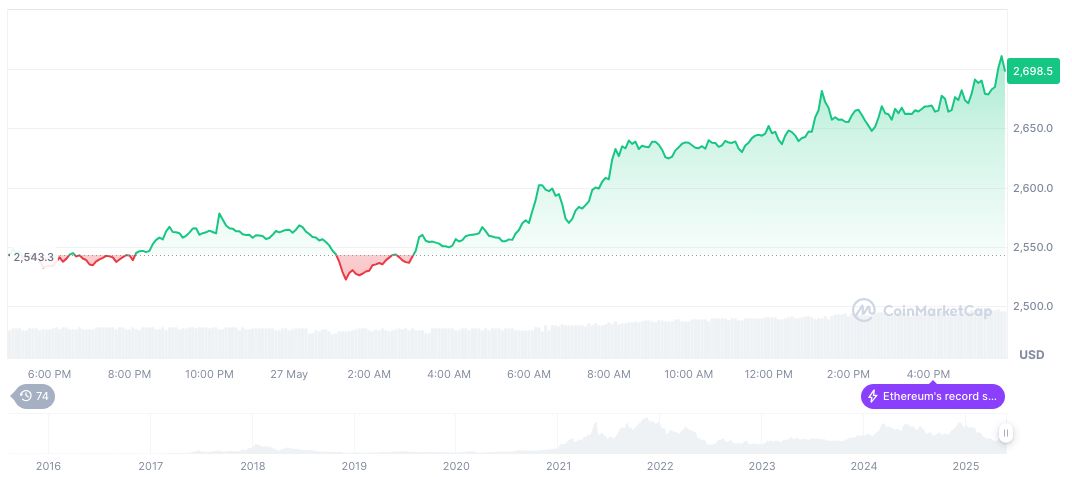Click the USD currency label
1072x477 pixels.
(1031, 355)
